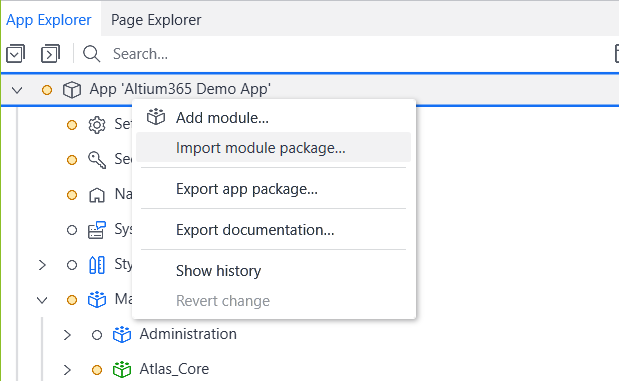Select the App 'Altium365 Demo App' row
The width and height of the screenshot is (619, 381).
click(310, 90)
